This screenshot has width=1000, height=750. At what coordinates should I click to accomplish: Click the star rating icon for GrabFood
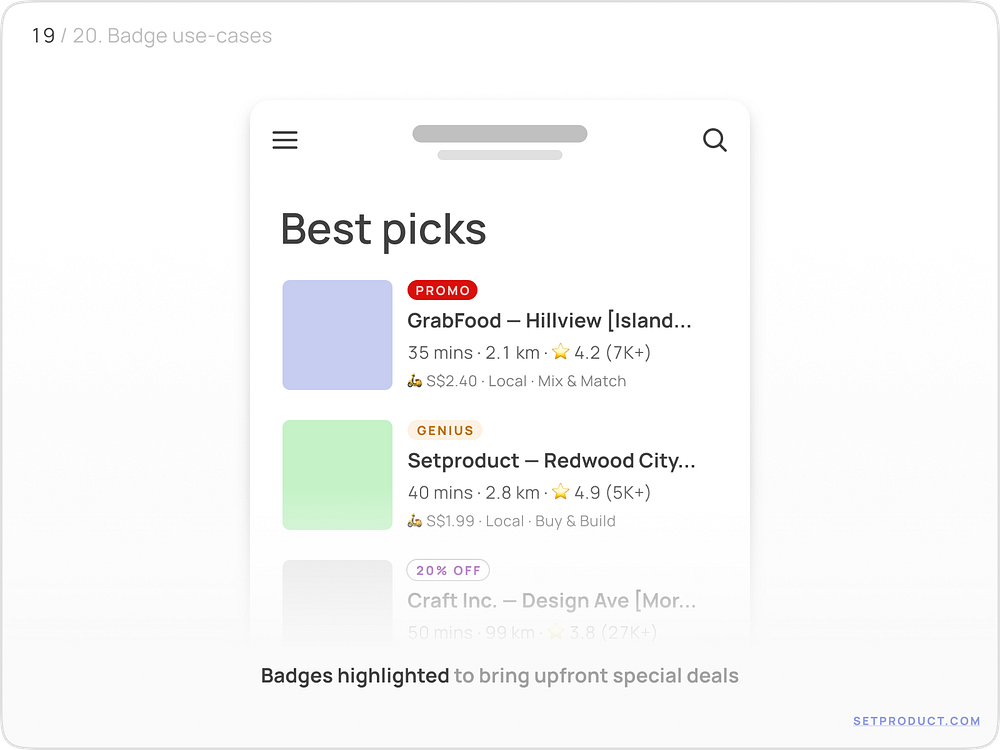561,352
